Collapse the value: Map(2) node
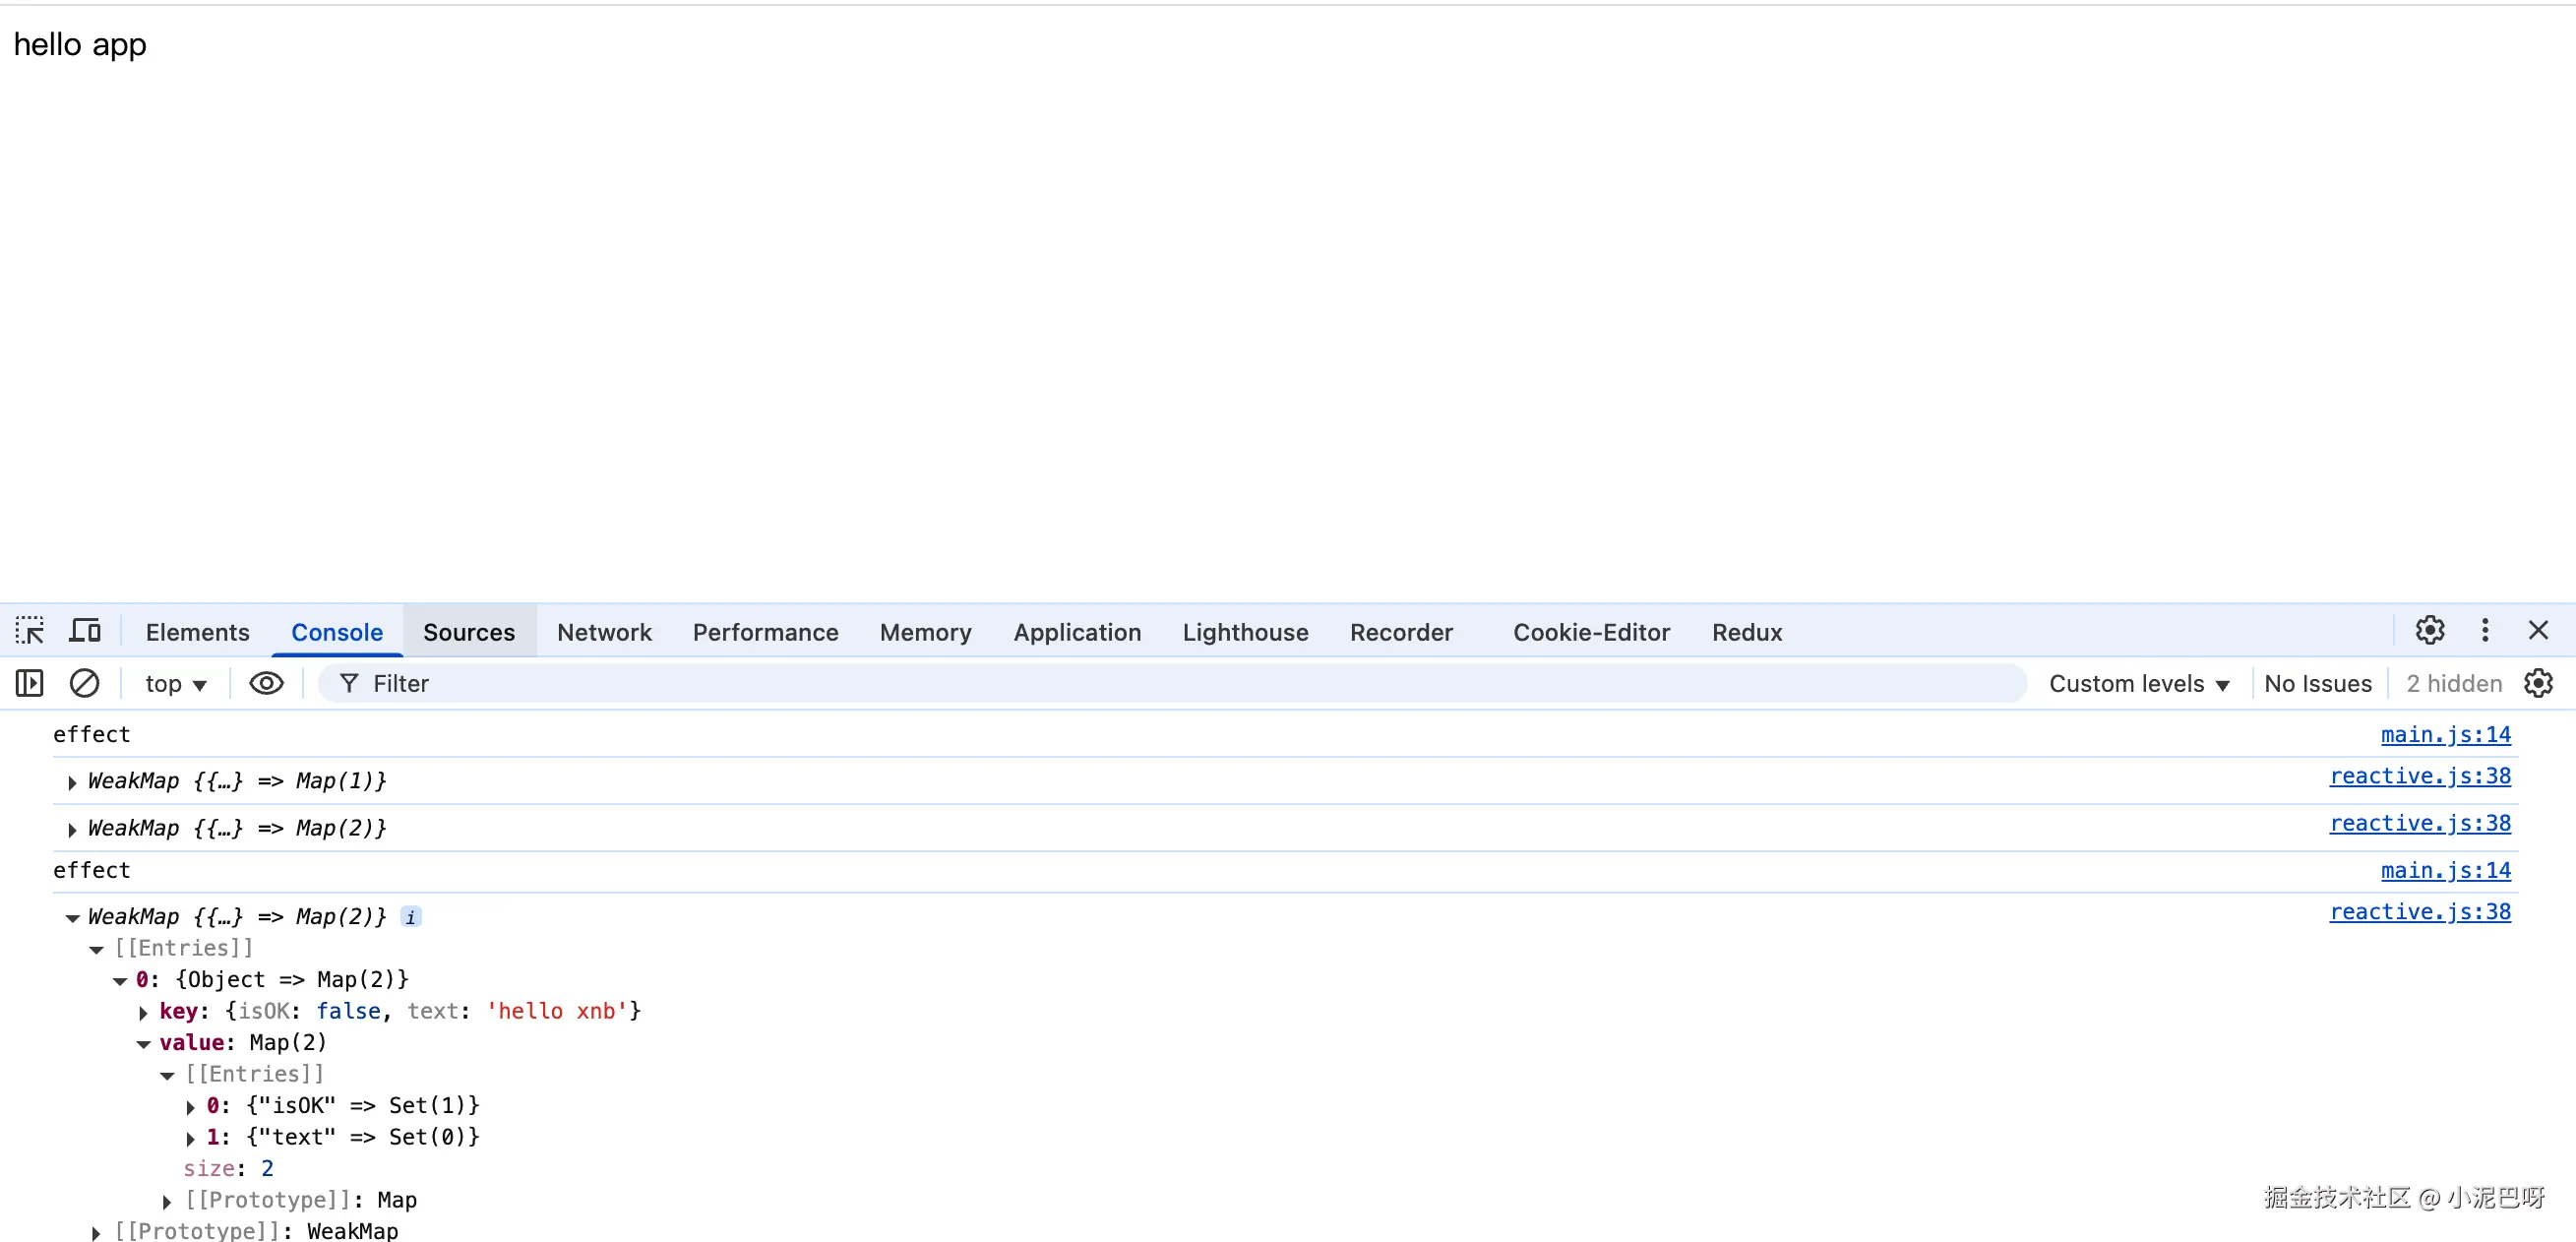 click(143, 1044)
